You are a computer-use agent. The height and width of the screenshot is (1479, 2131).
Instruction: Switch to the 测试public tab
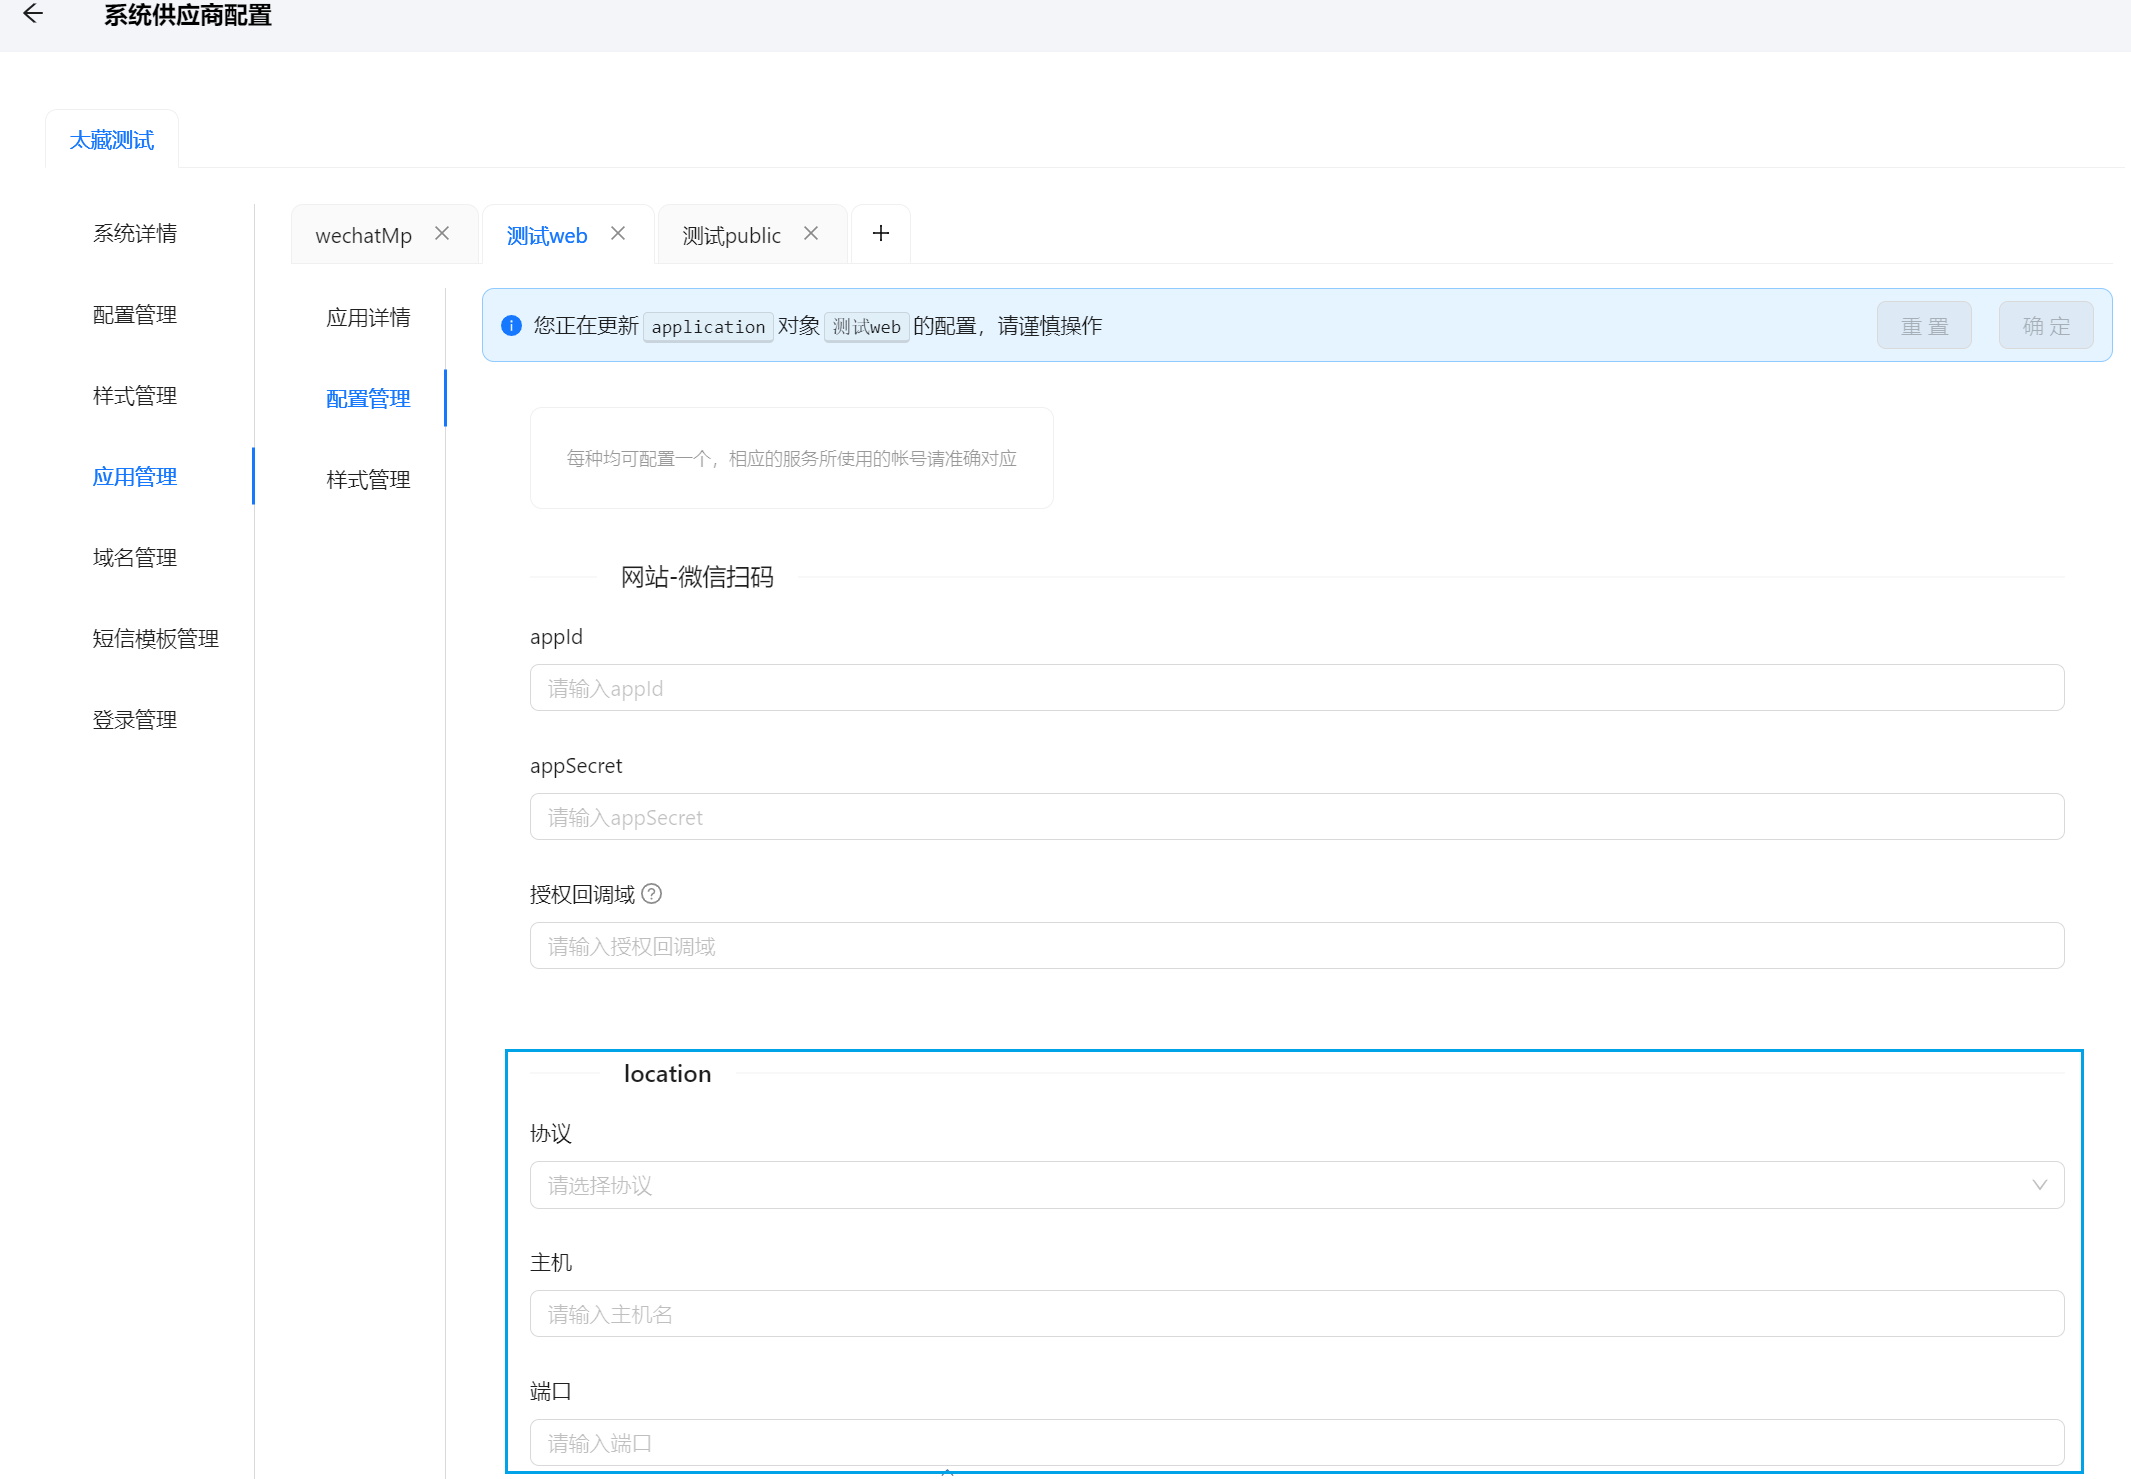coord(731,236)
